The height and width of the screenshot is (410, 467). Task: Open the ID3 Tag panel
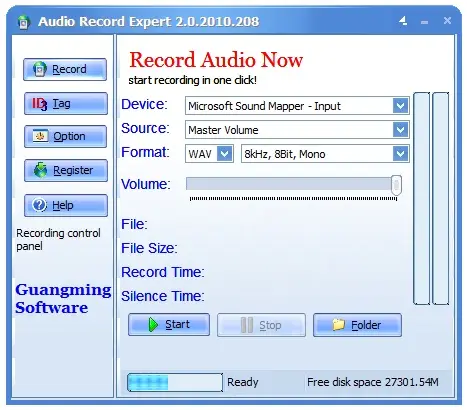66,104
